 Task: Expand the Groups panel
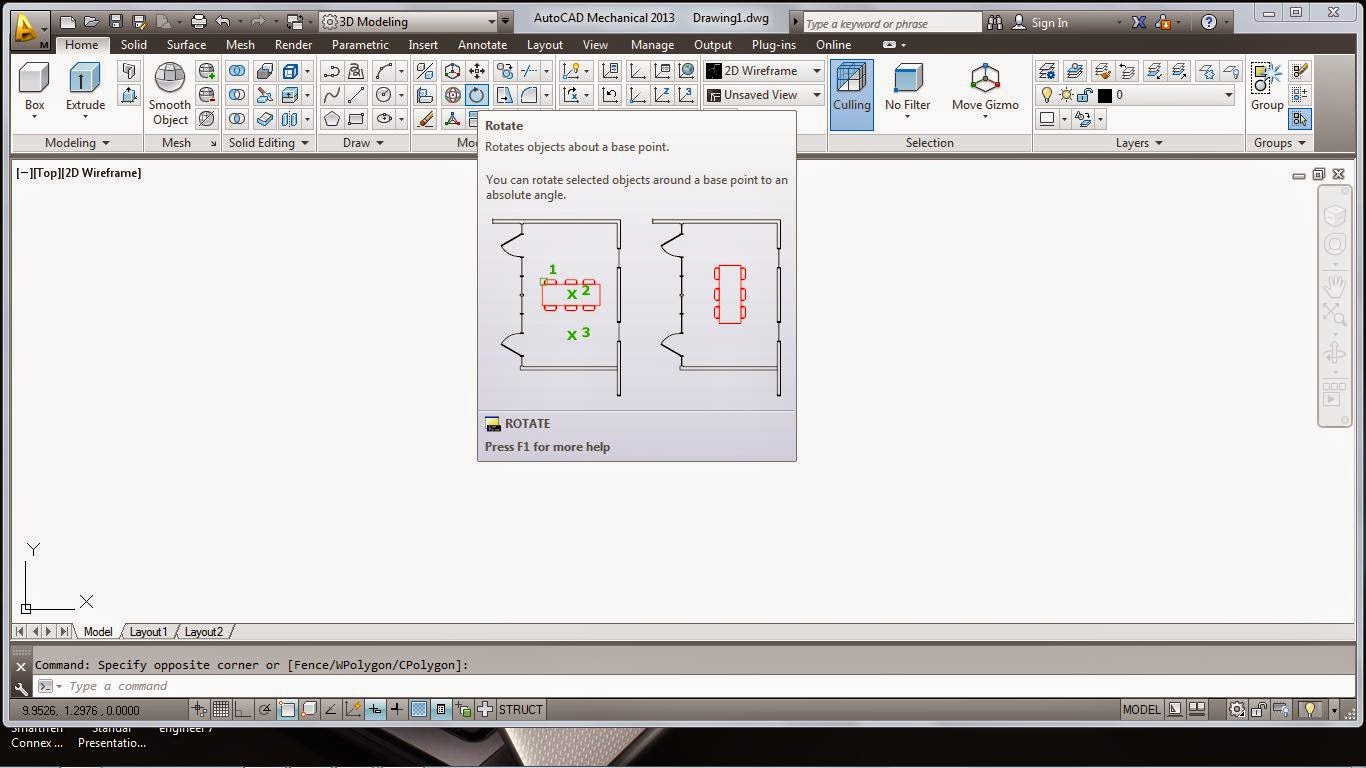pyautogui.click(x=1280, y=143)
